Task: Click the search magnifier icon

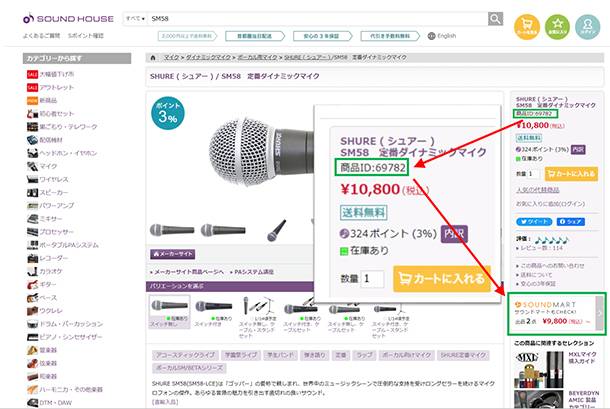Action: (495, 19)
